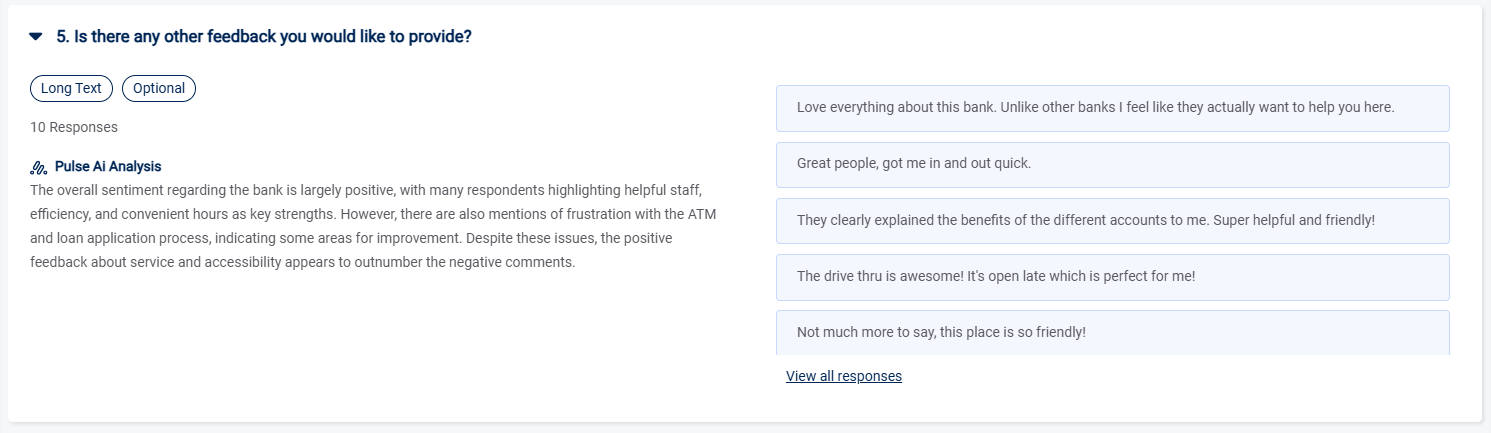
Task: Click the Pulse Ai Analysis sparkle icon
Action: point(39,167)
